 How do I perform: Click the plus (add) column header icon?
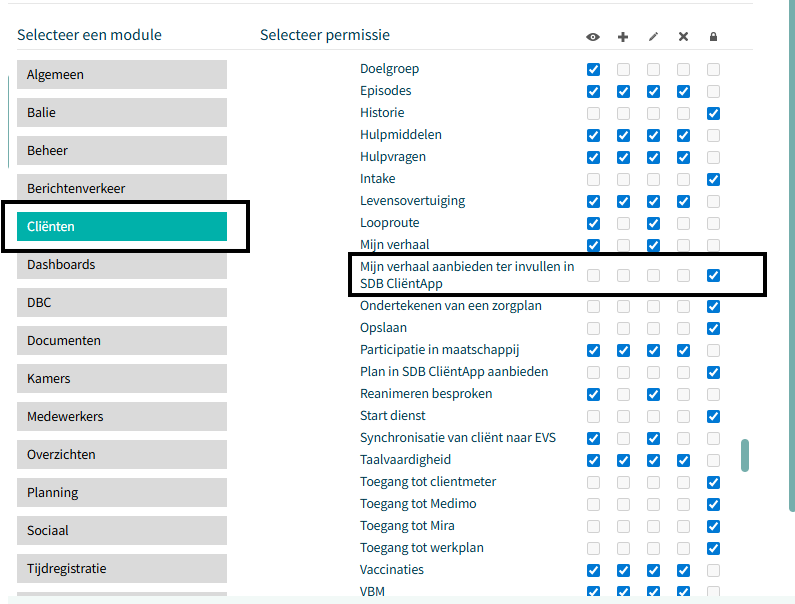tap(623, 37)
